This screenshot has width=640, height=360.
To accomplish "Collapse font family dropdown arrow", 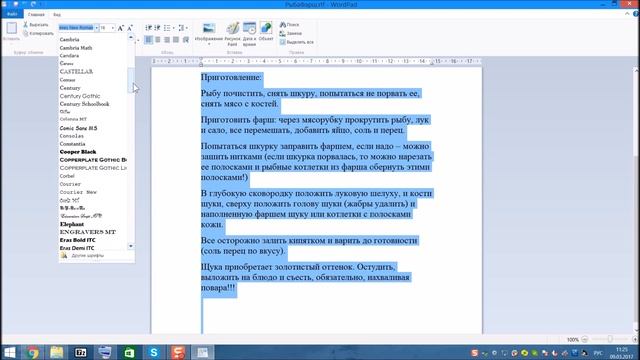I will (97, 28).
